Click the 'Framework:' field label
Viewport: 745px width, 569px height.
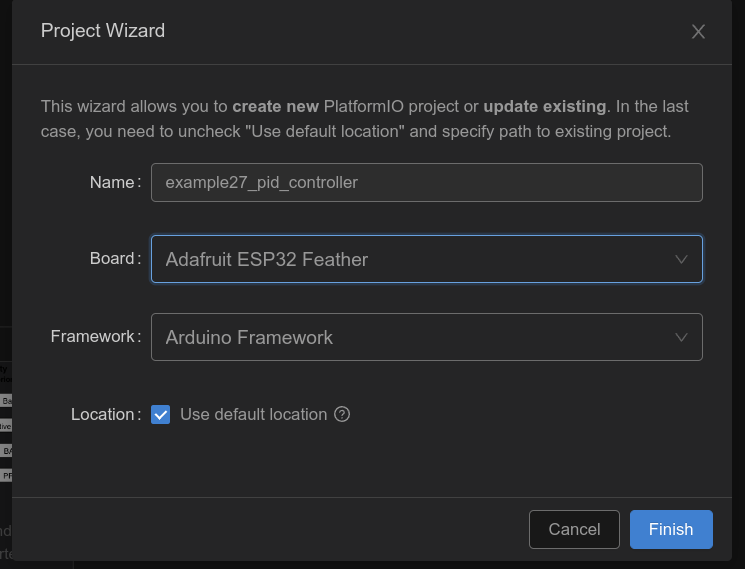pos(95,336)
